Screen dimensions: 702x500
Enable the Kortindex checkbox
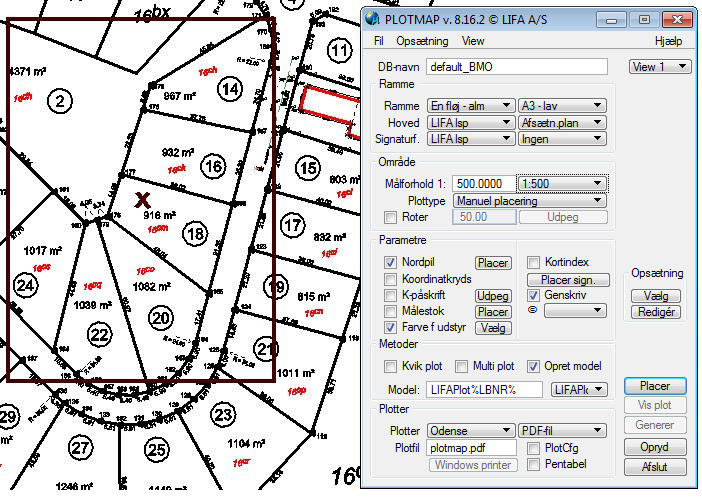[x=533, y=262]
